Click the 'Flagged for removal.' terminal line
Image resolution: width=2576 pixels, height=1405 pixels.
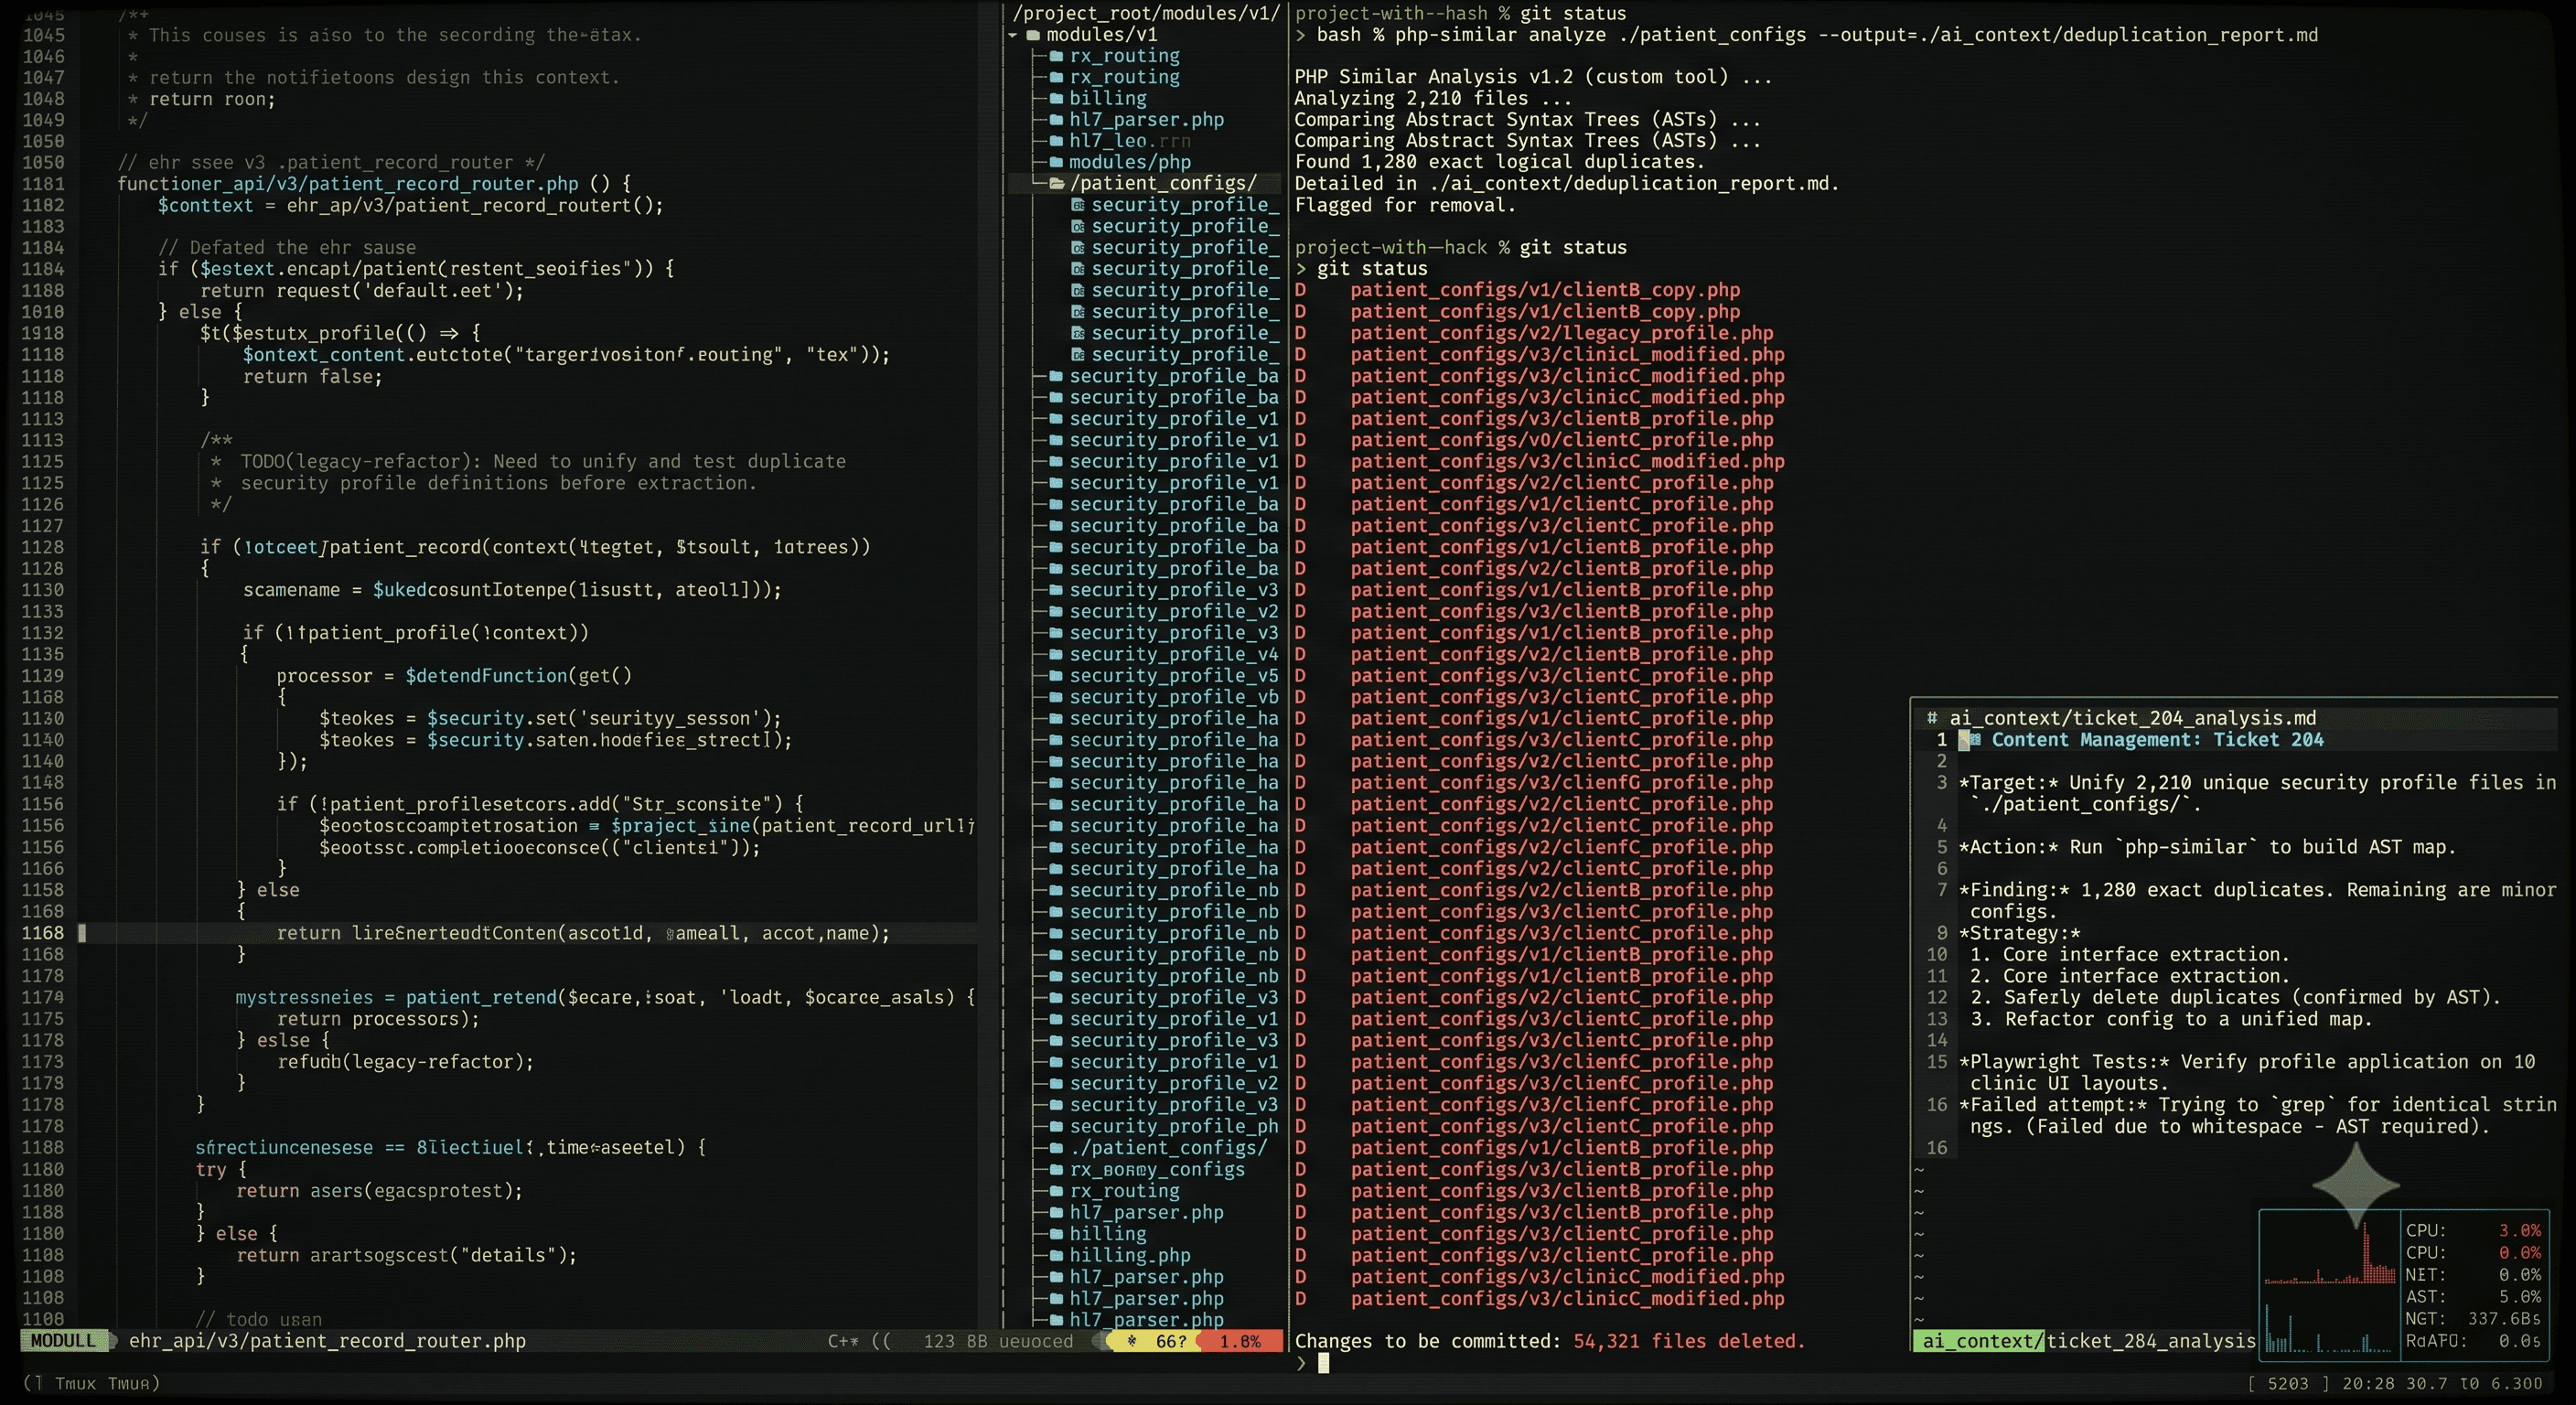tap(1405, 205)
